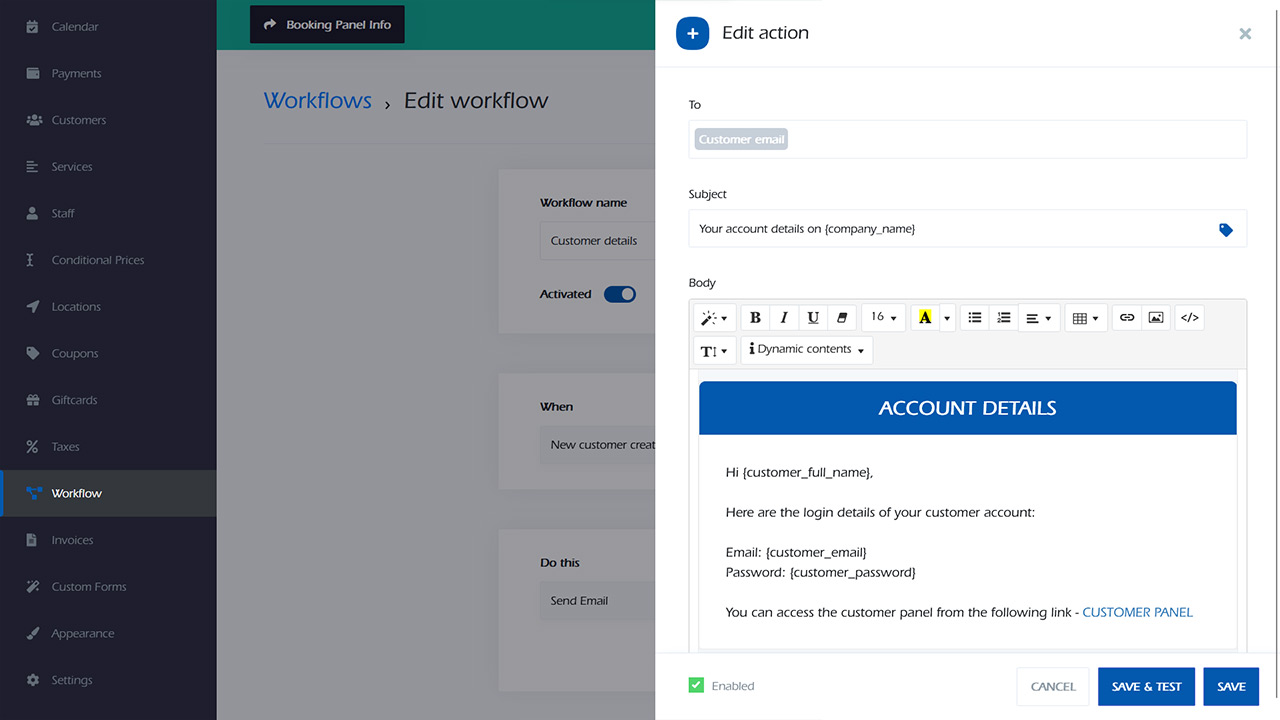
Task: Open Settings from the sidebar
Action: click(108, 680)
